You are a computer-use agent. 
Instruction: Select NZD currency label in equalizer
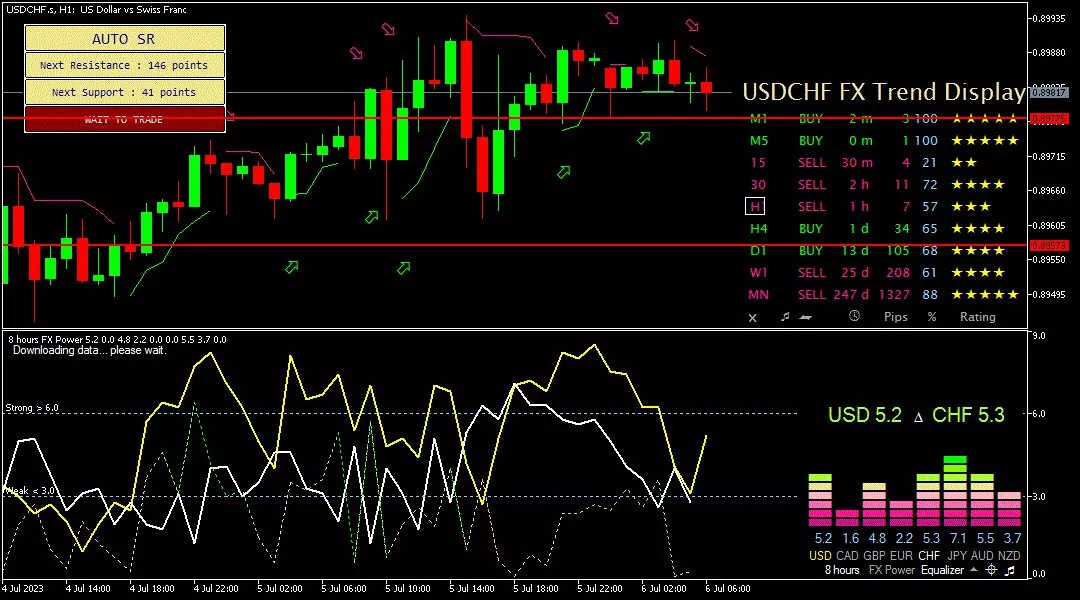coord(1009,555)
